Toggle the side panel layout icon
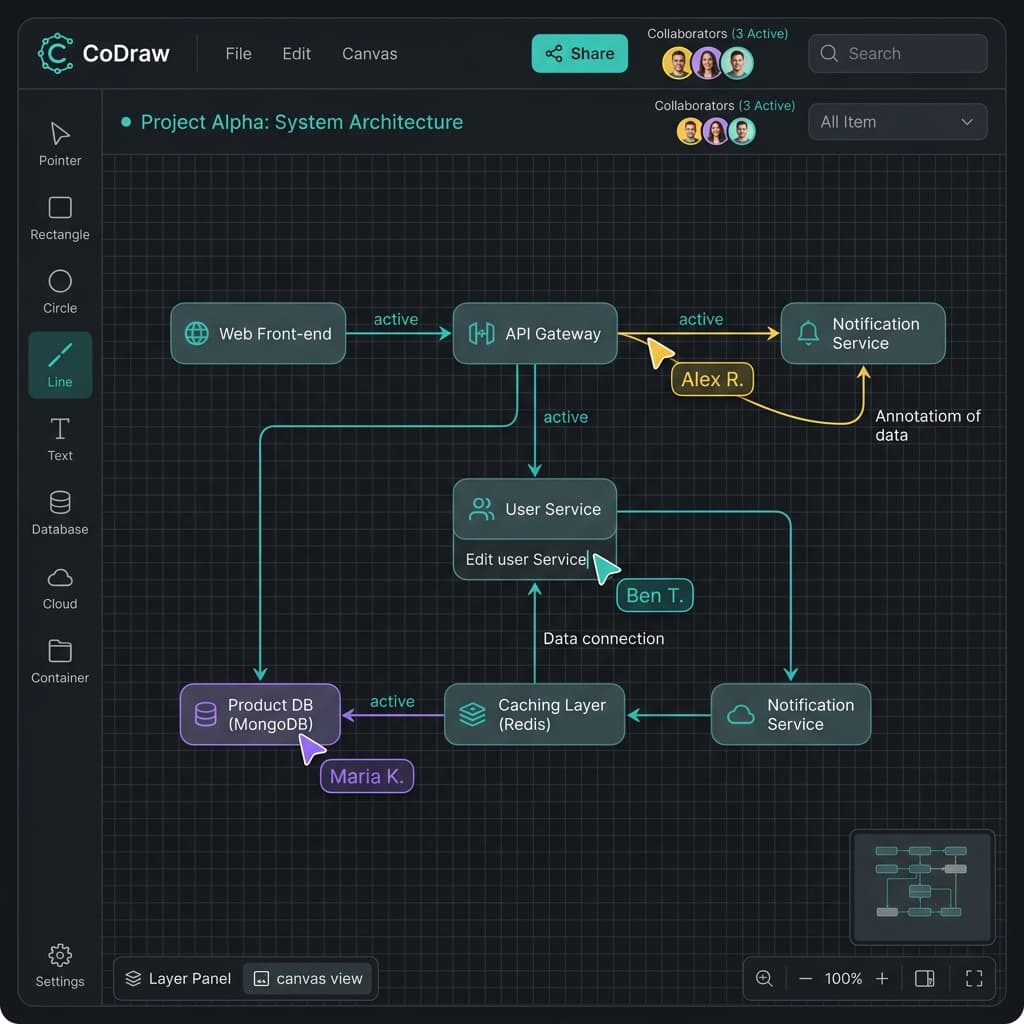The width and height of the screenshot is (1024, 1024). (x=924, y=978)
